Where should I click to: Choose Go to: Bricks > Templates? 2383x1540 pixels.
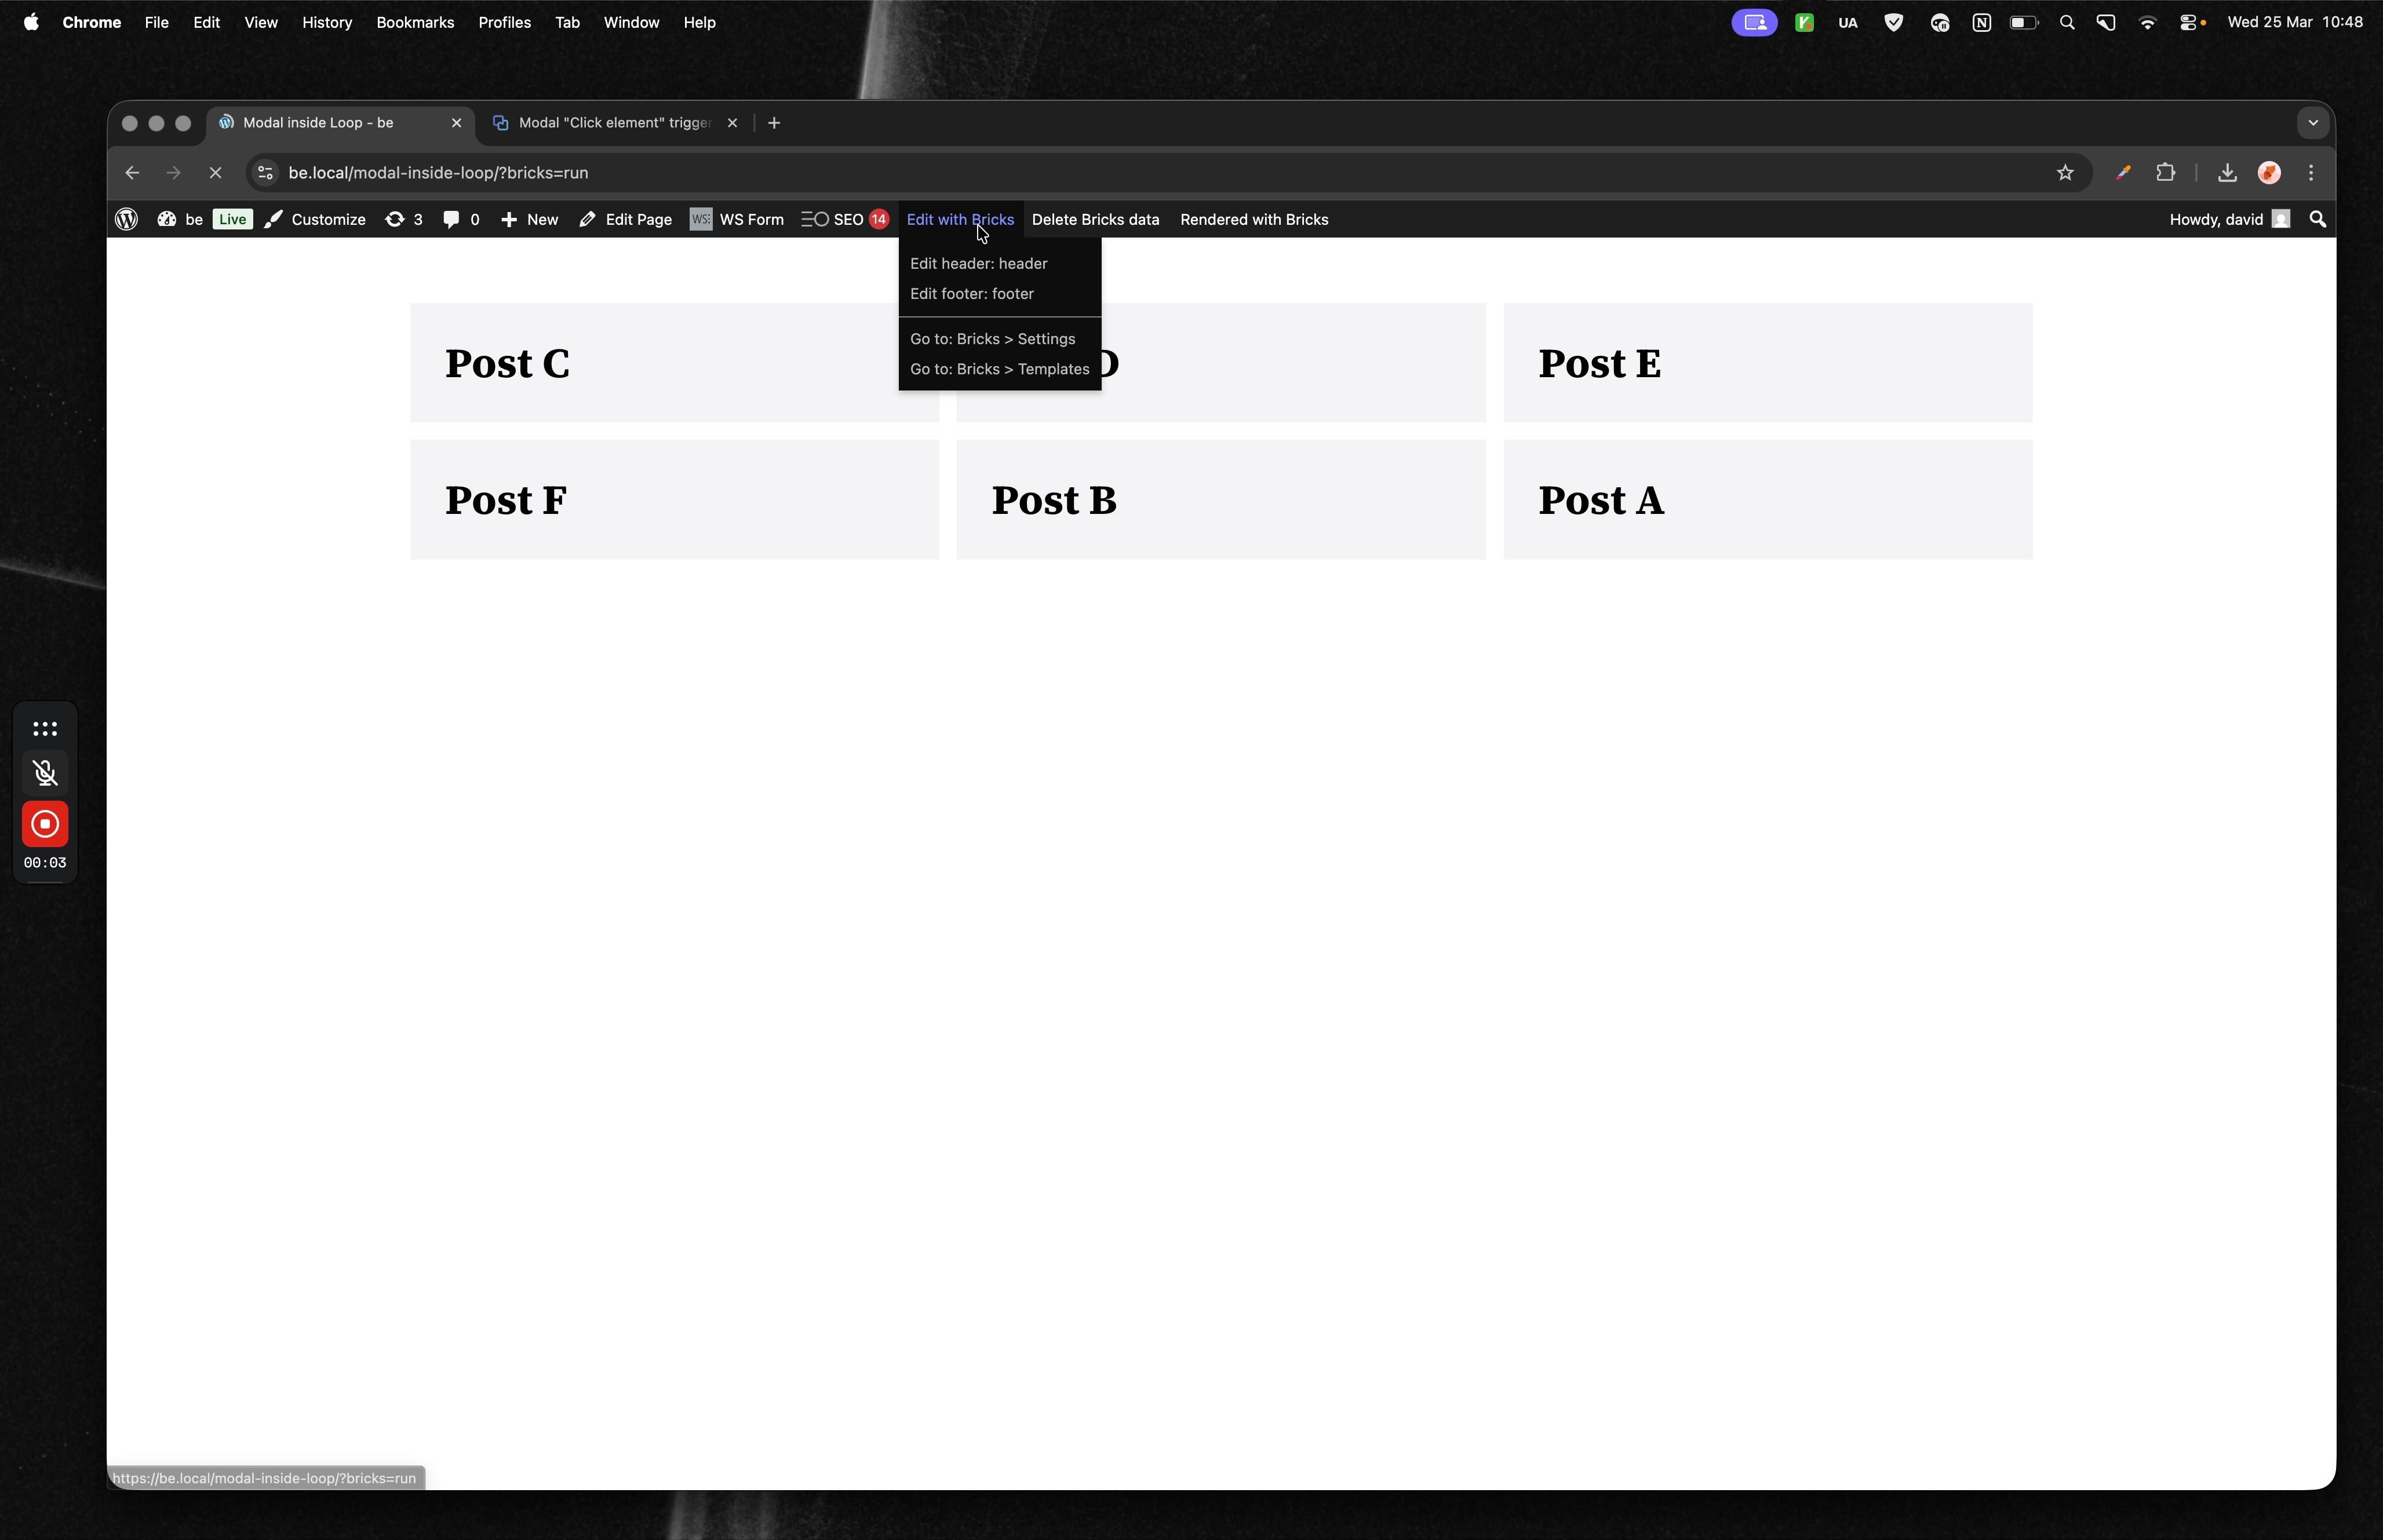click(x=999, y=369)
